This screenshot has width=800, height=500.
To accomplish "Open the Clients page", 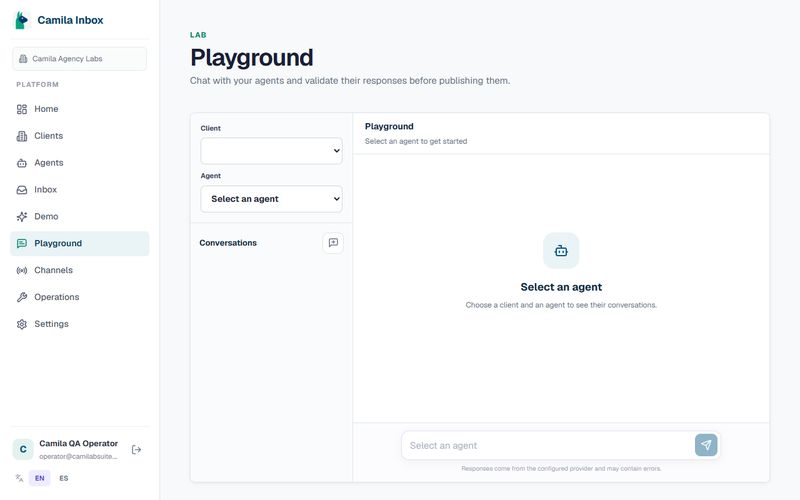I will tap(80, 136).
